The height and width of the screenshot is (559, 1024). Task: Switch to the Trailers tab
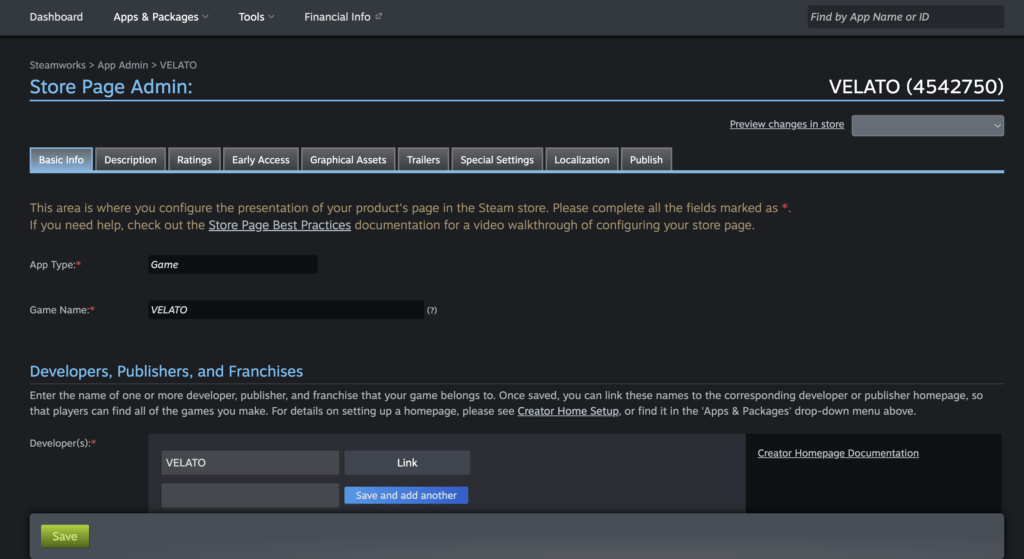[423, 160]
